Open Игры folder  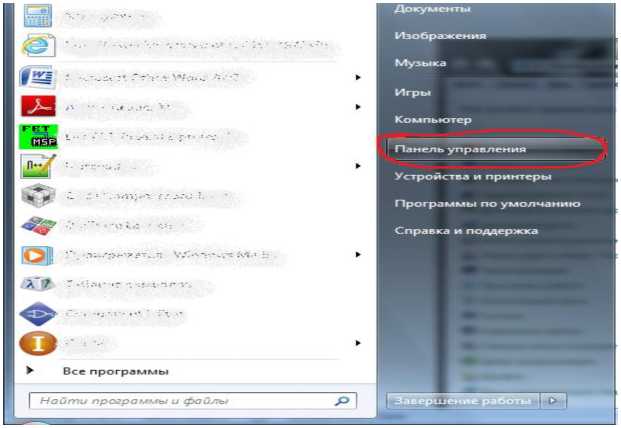[x=413, y=93]
